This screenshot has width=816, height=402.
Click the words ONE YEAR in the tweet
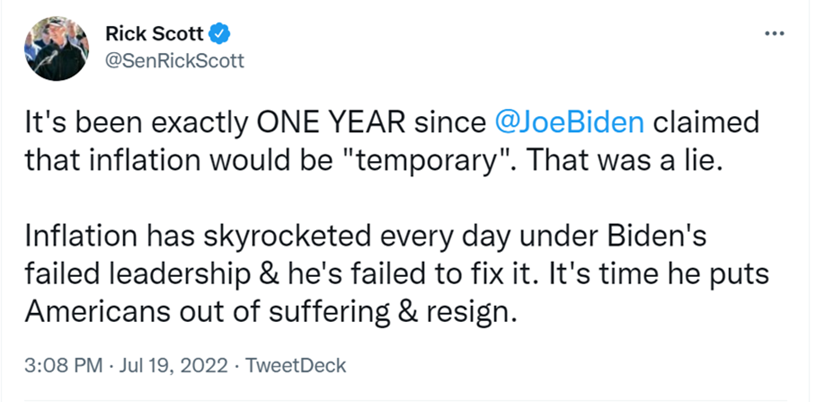(x=330, y=123)
